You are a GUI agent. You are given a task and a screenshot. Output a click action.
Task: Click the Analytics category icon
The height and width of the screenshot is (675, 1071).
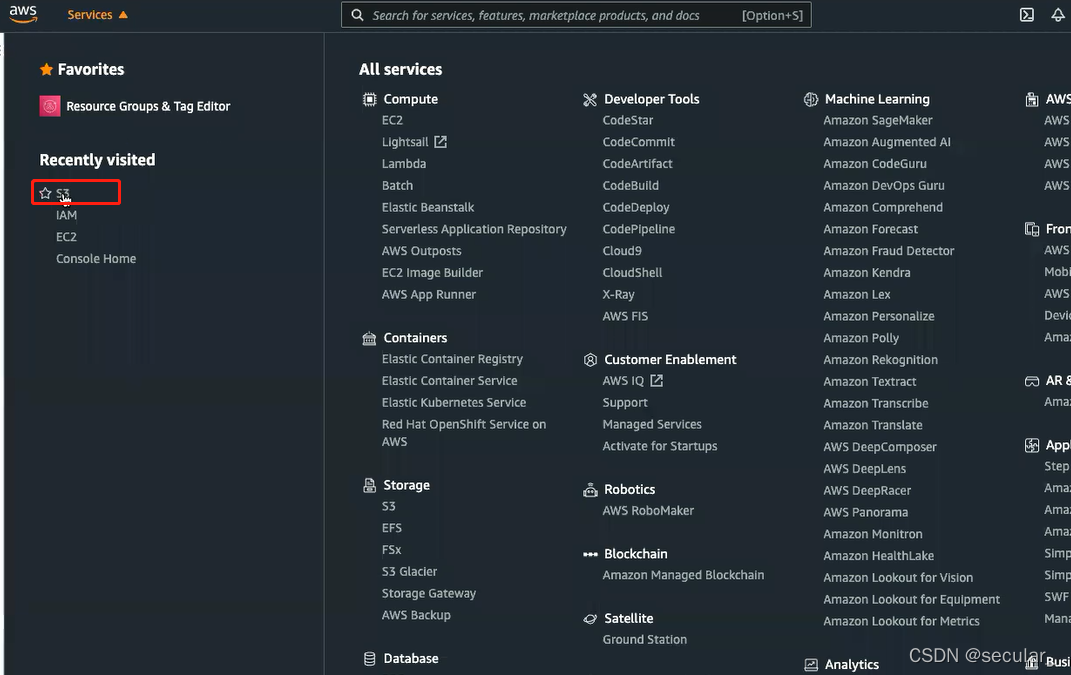tap(811, 665)
